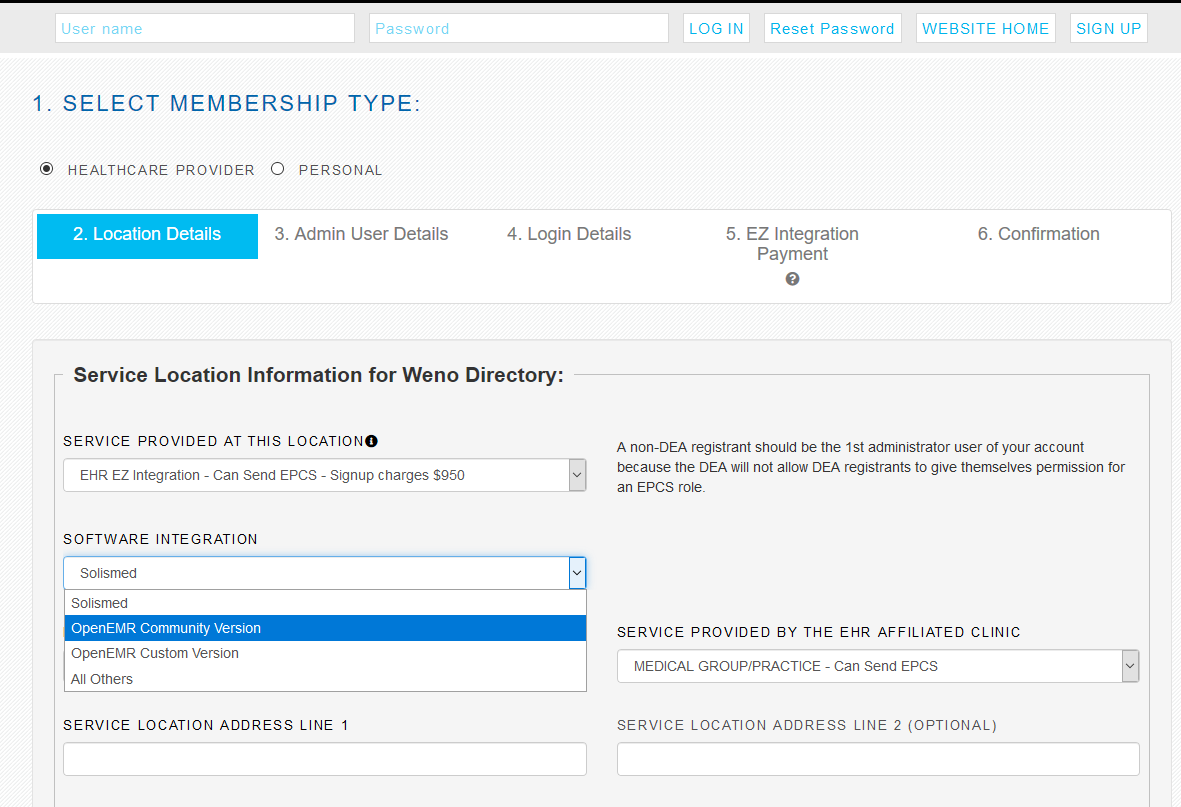Click the Service Location Information for Weno Directory heading
The image size is (1181, 807).
(x=319, y=375)
